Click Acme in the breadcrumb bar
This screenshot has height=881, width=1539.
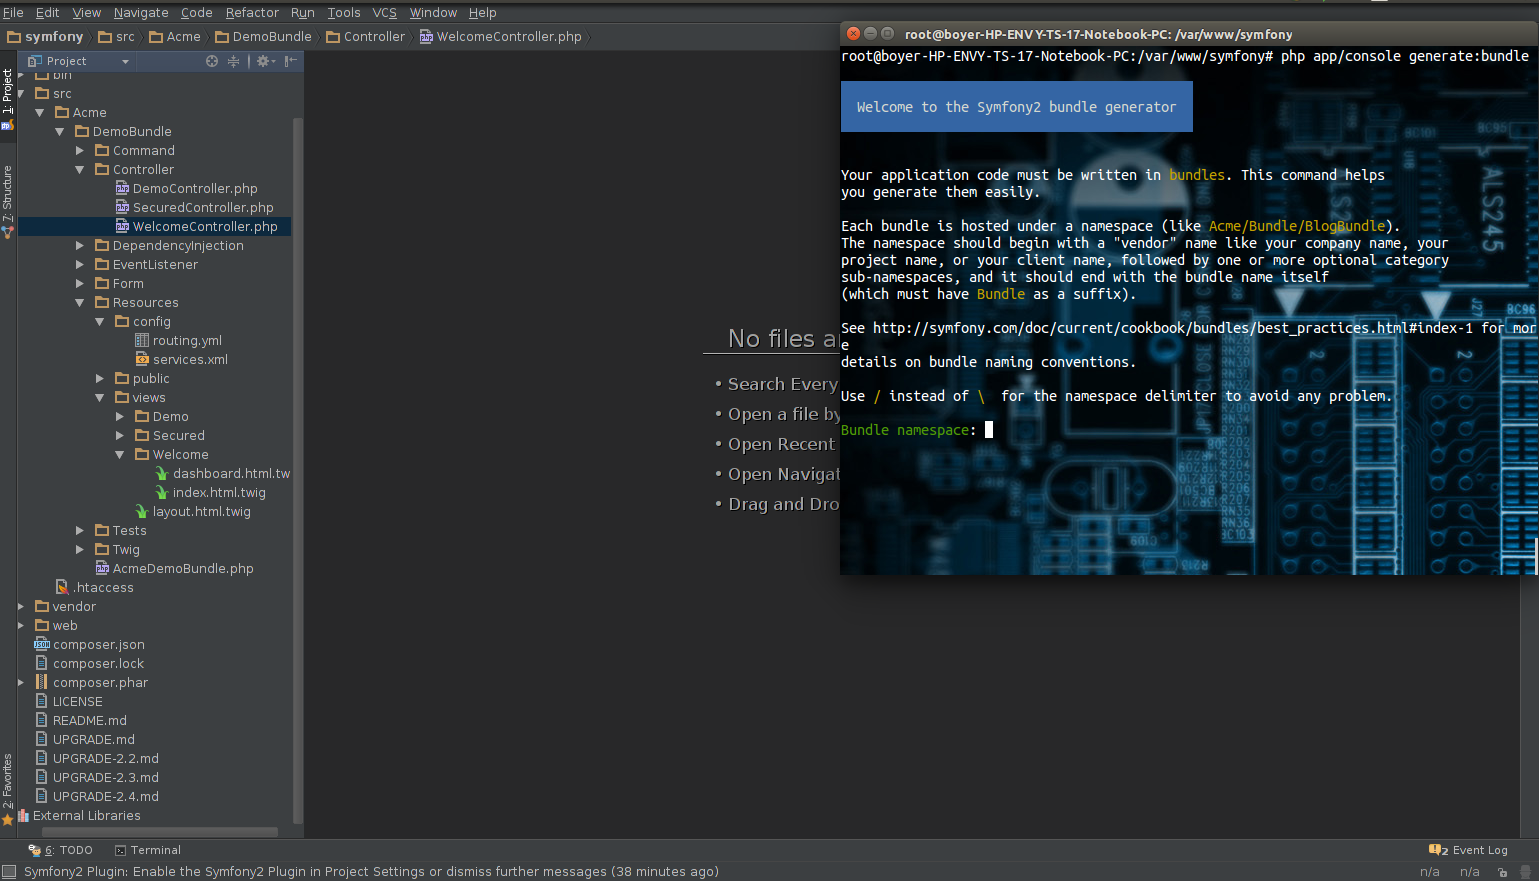click(175, 36)
